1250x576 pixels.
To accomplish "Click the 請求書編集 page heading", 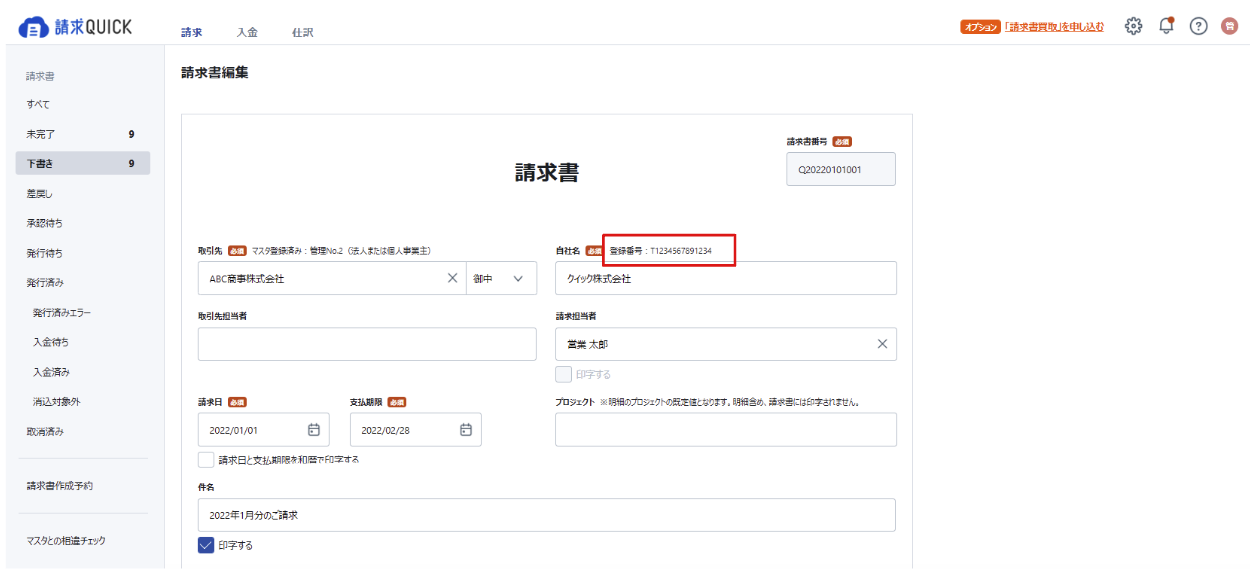I will pyautogui.click(x=215, y=72).
